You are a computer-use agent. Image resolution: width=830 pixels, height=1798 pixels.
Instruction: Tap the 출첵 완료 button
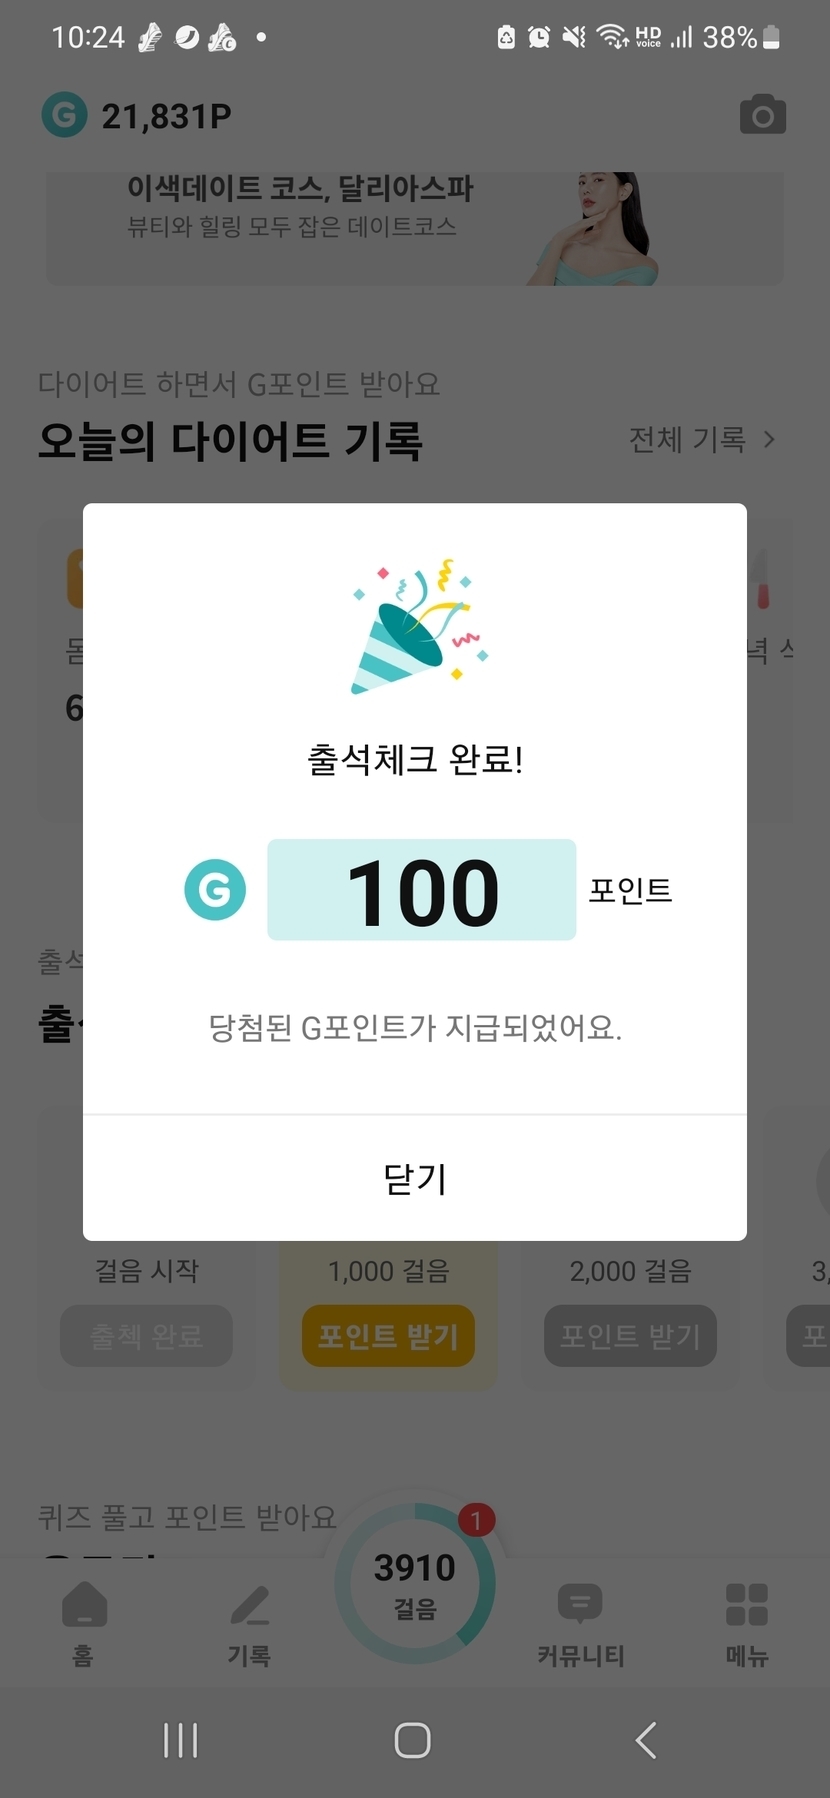click(146, 1336)
